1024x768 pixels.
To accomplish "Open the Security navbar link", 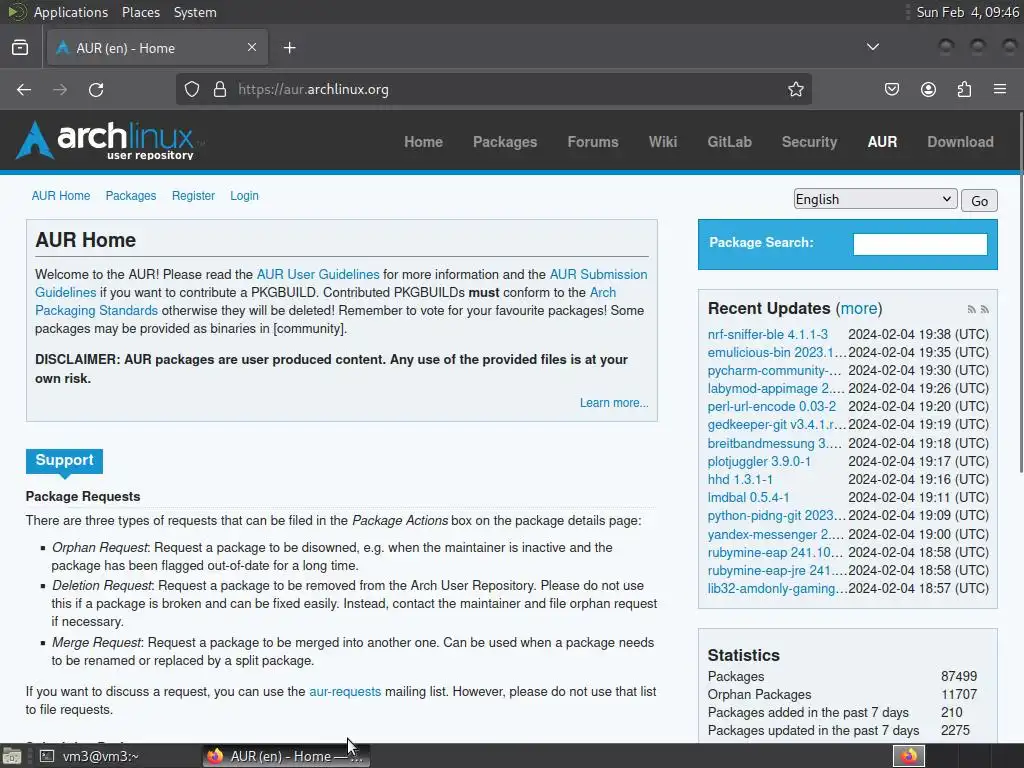I will pyautogui.click(x=809, y=142).
